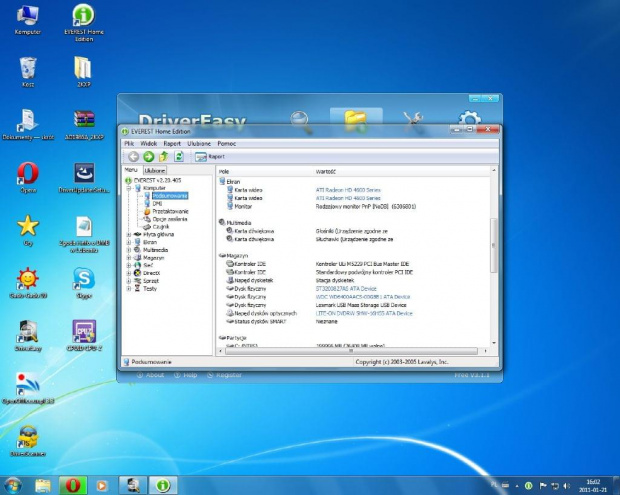Expand the Sieć tree node
Screen dimensions: 620x495
129,265
